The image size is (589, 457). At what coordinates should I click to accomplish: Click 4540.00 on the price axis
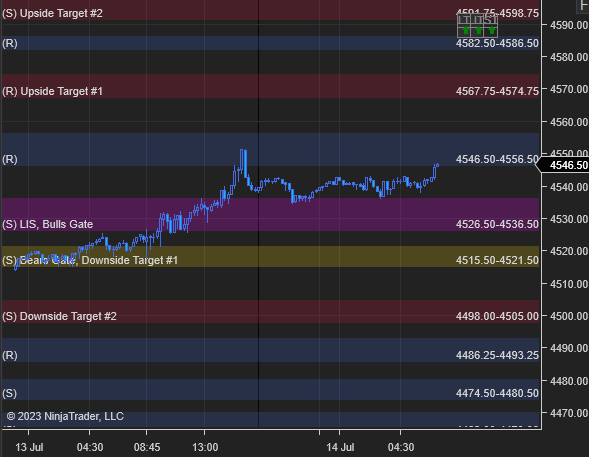pos(569,187)
